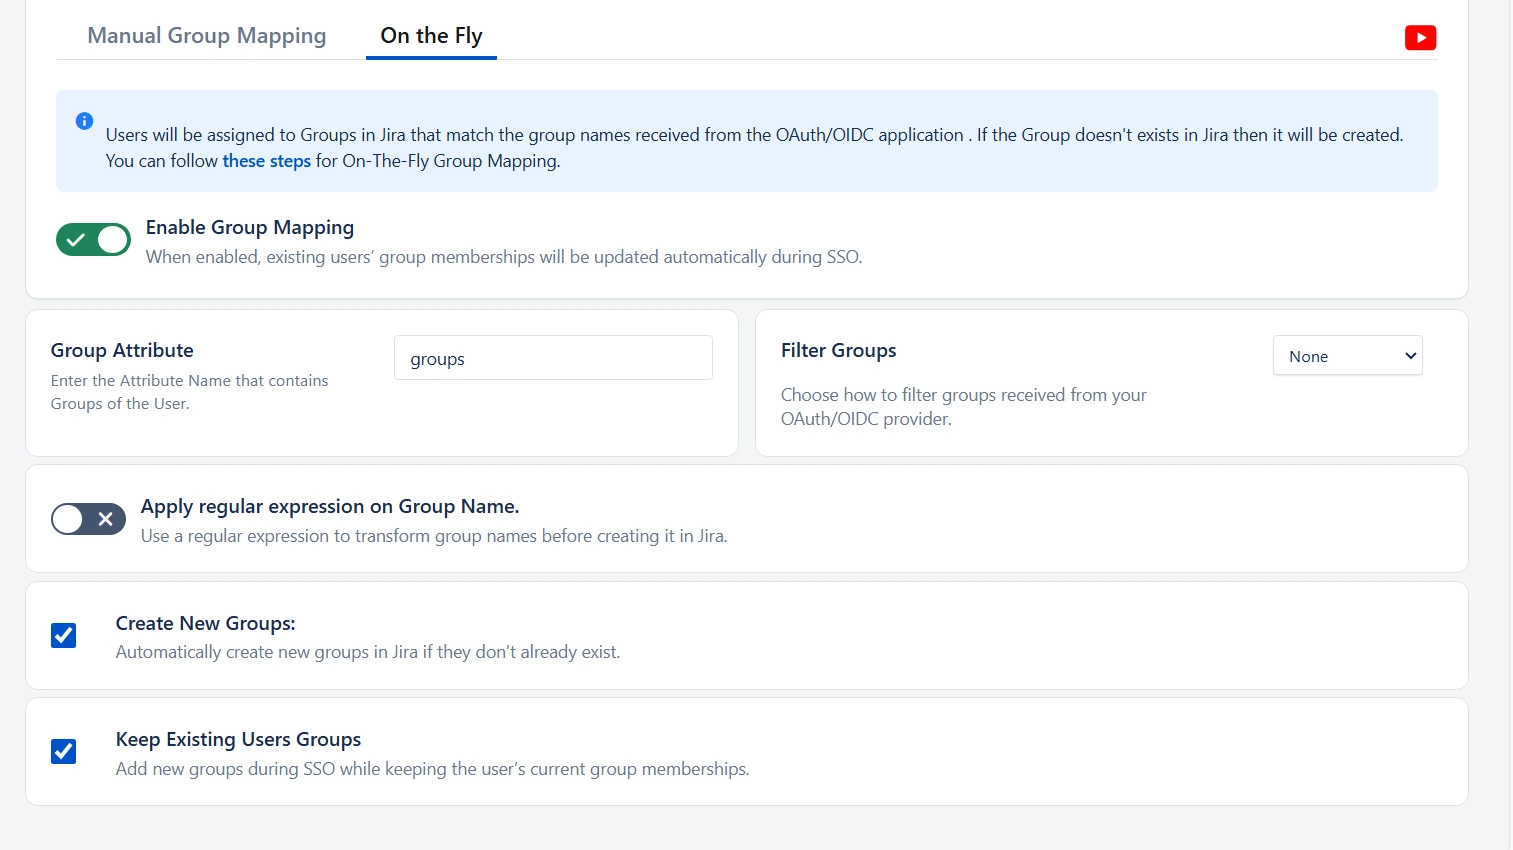Image resolution: width=1513 pixels, height=850 pixels.
Task: Enable Apply regular expression on Group Name
Action: point(88,519)
